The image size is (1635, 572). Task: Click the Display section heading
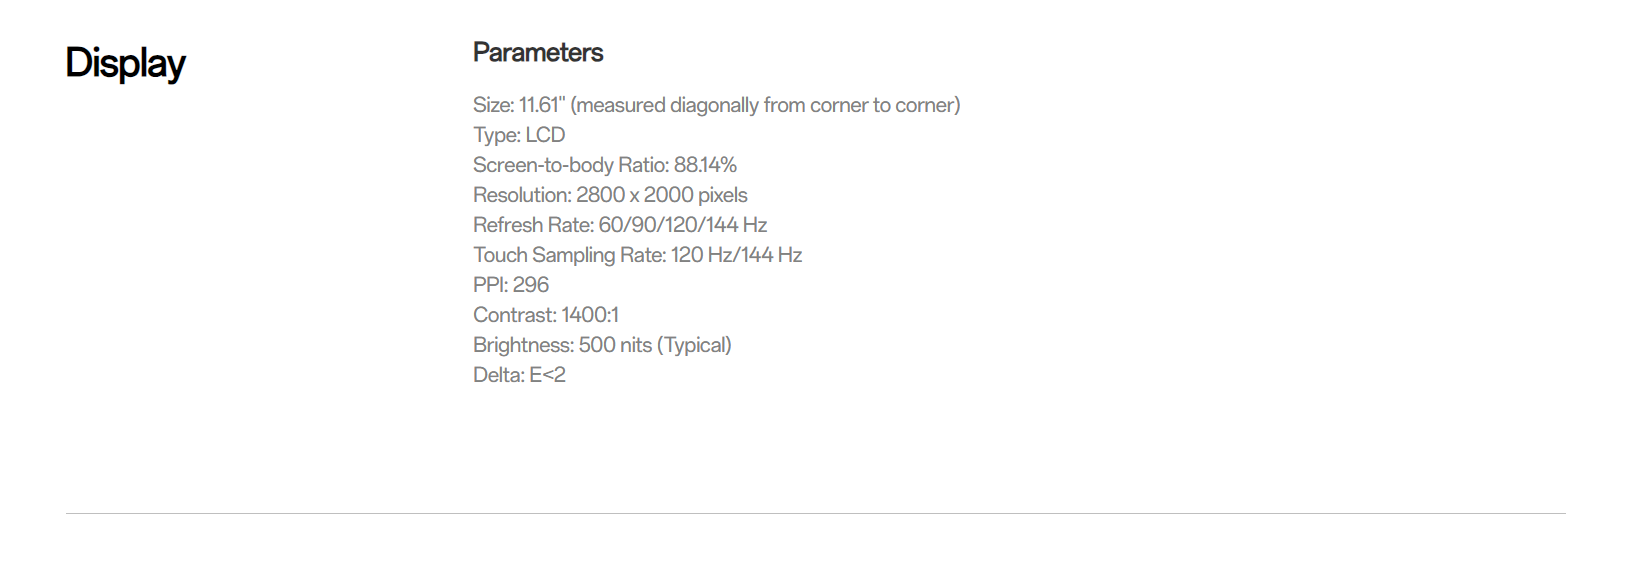(126, 64)
